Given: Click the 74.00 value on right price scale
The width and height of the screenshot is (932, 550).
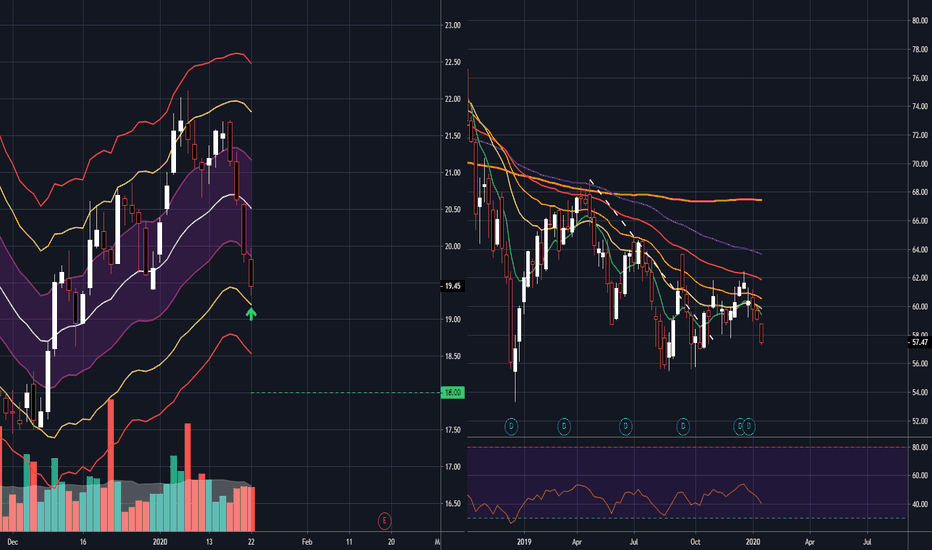Looking at the screenshot, I should point(920,106).
